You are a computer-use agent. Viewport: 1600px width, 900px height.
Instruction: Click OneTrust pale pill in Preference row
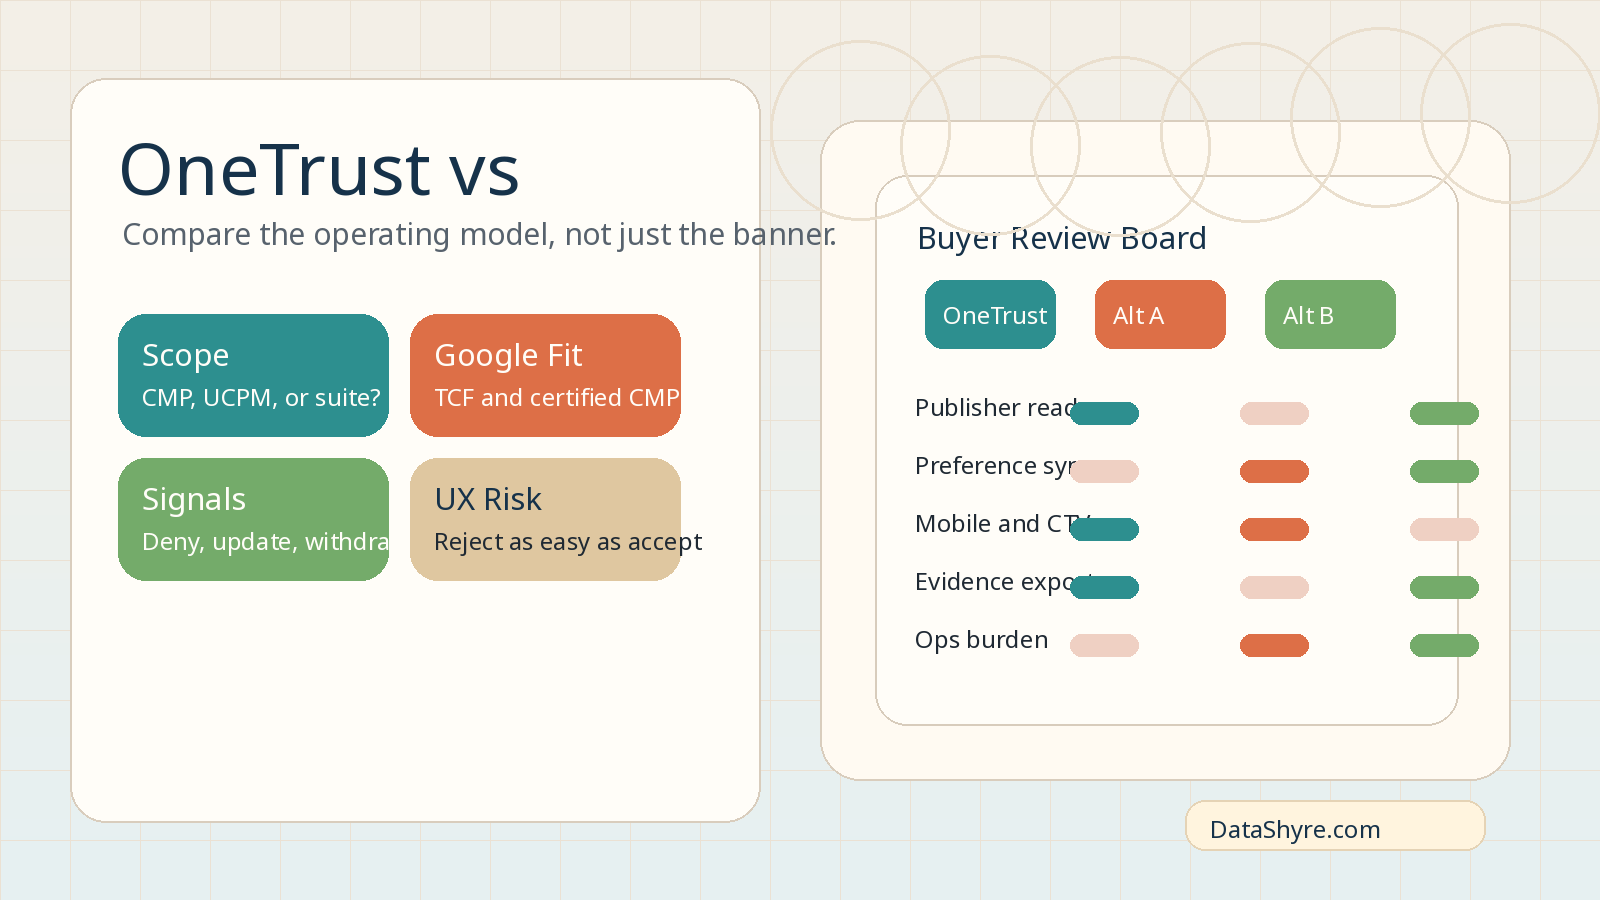(1104, 471)
